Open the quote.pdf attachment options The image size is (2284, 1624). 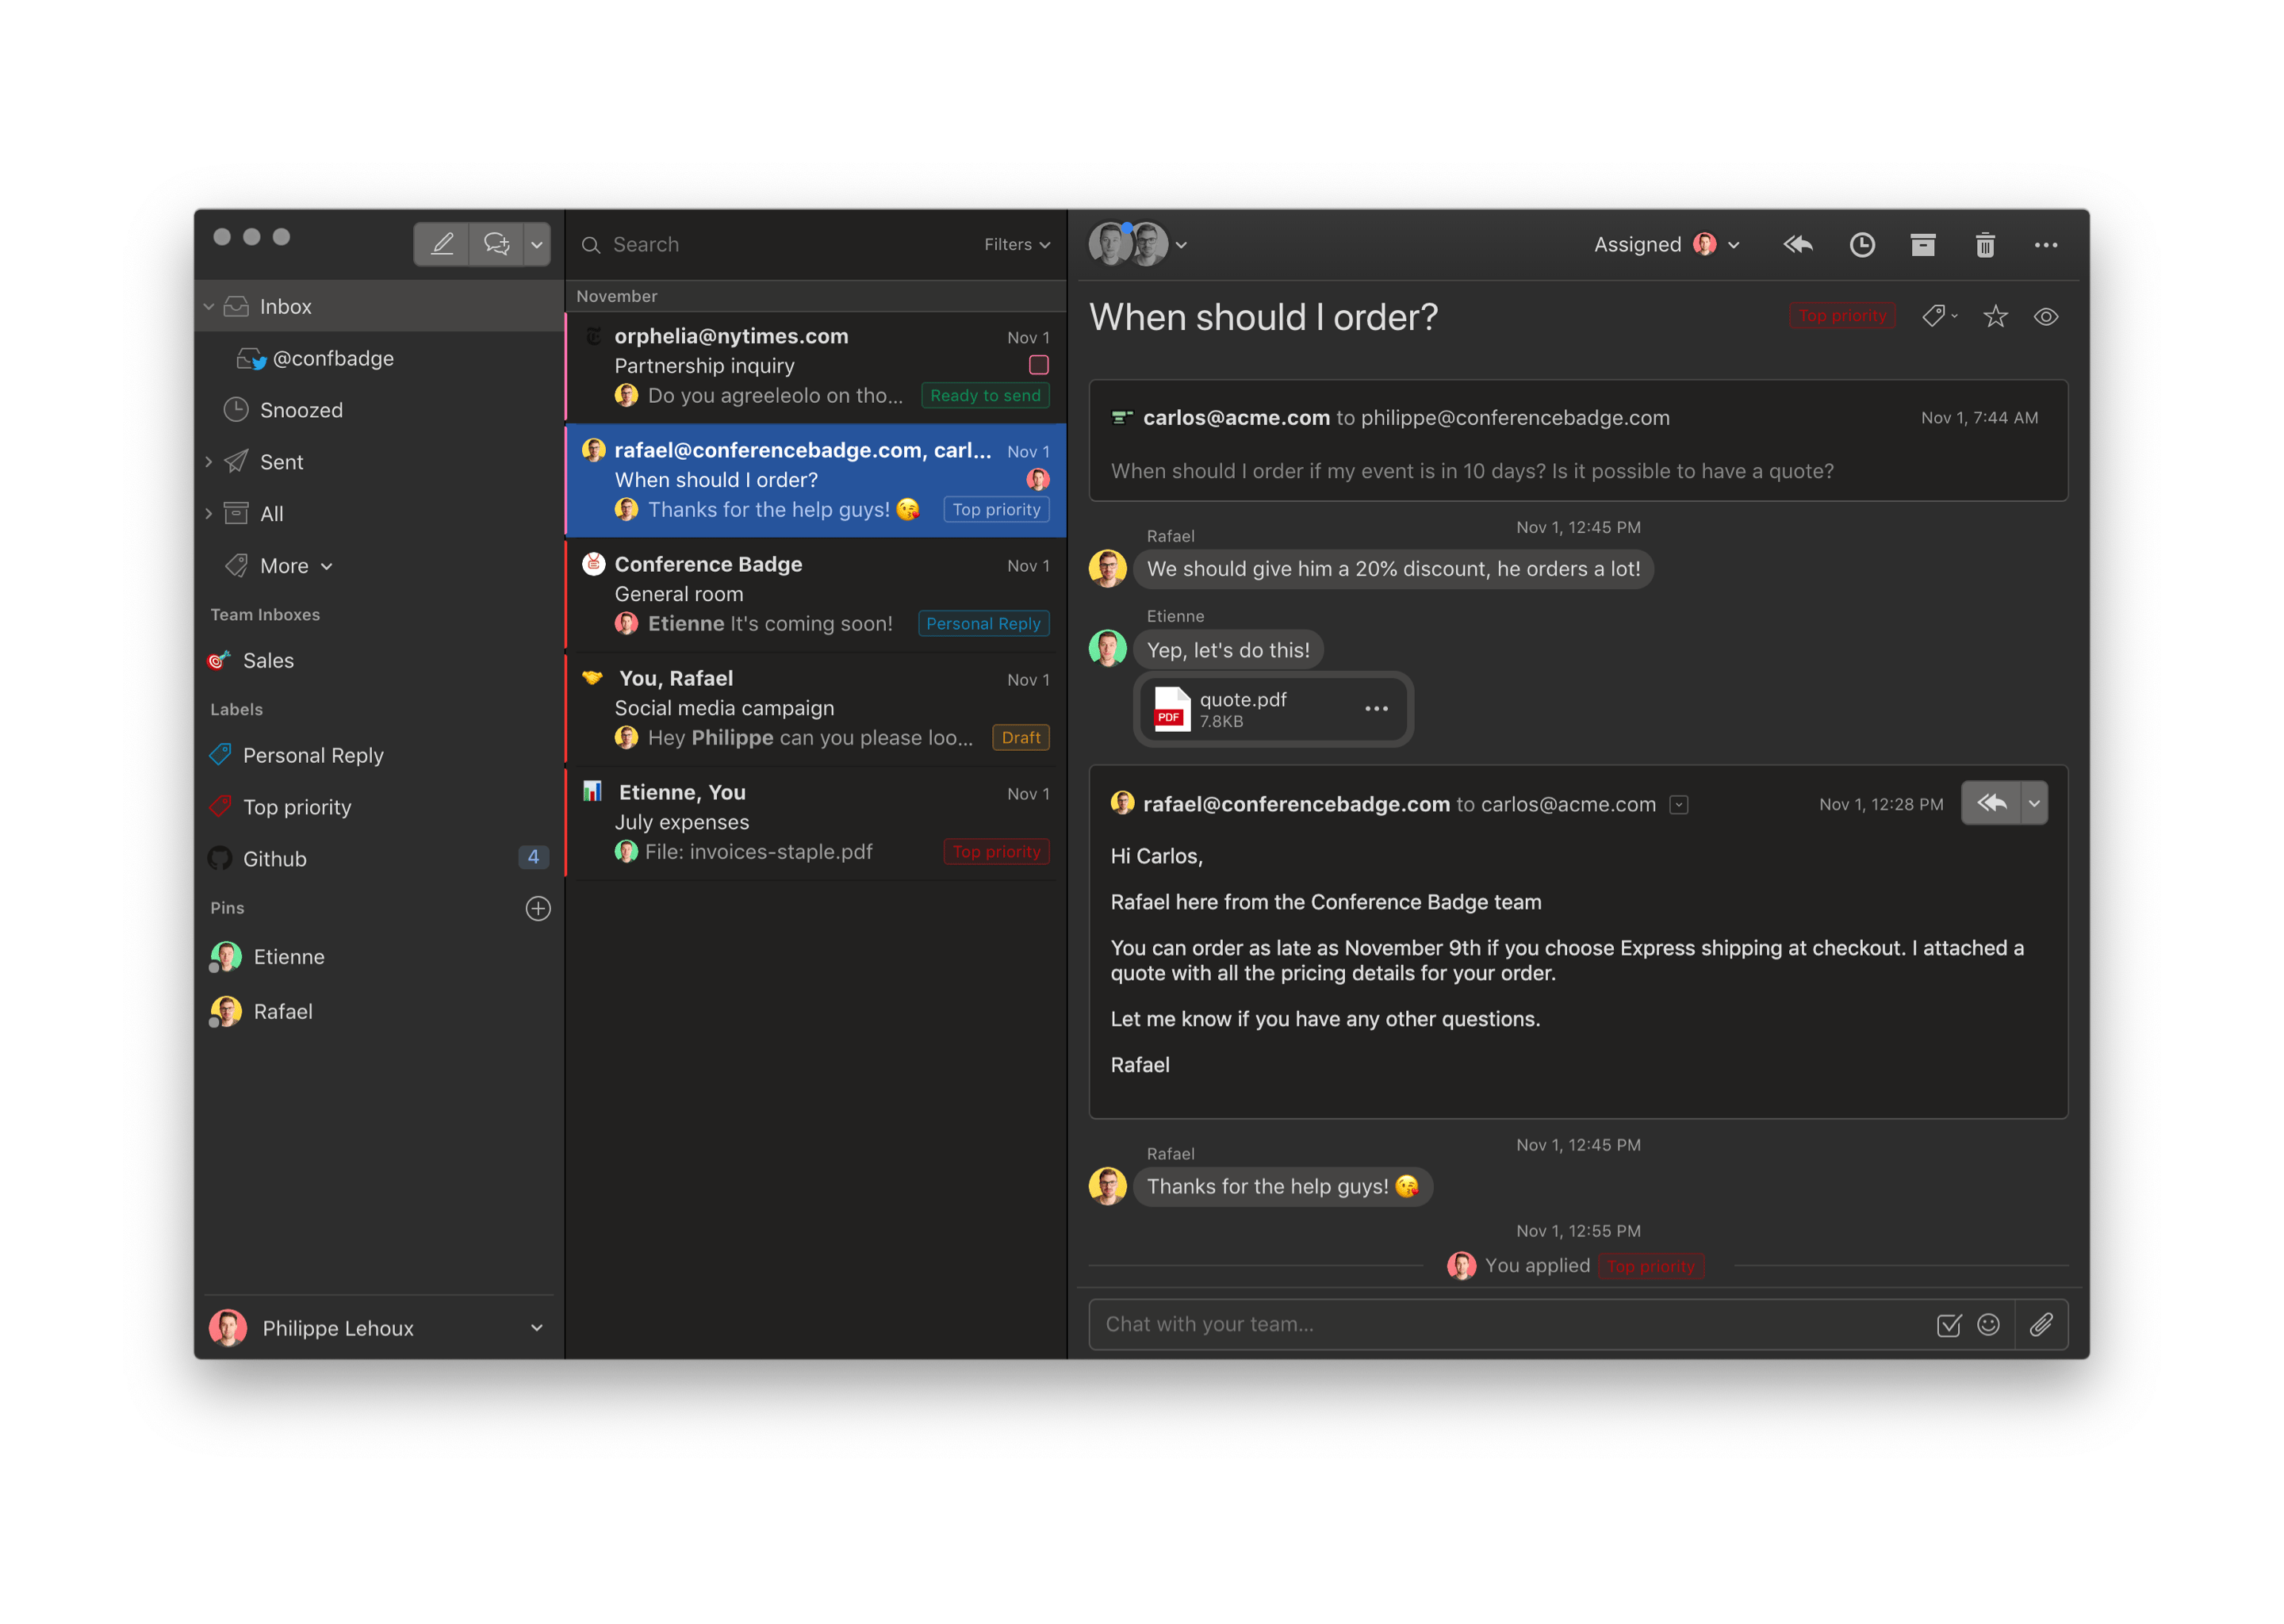pyautogui.click(x=1376, y=709)
